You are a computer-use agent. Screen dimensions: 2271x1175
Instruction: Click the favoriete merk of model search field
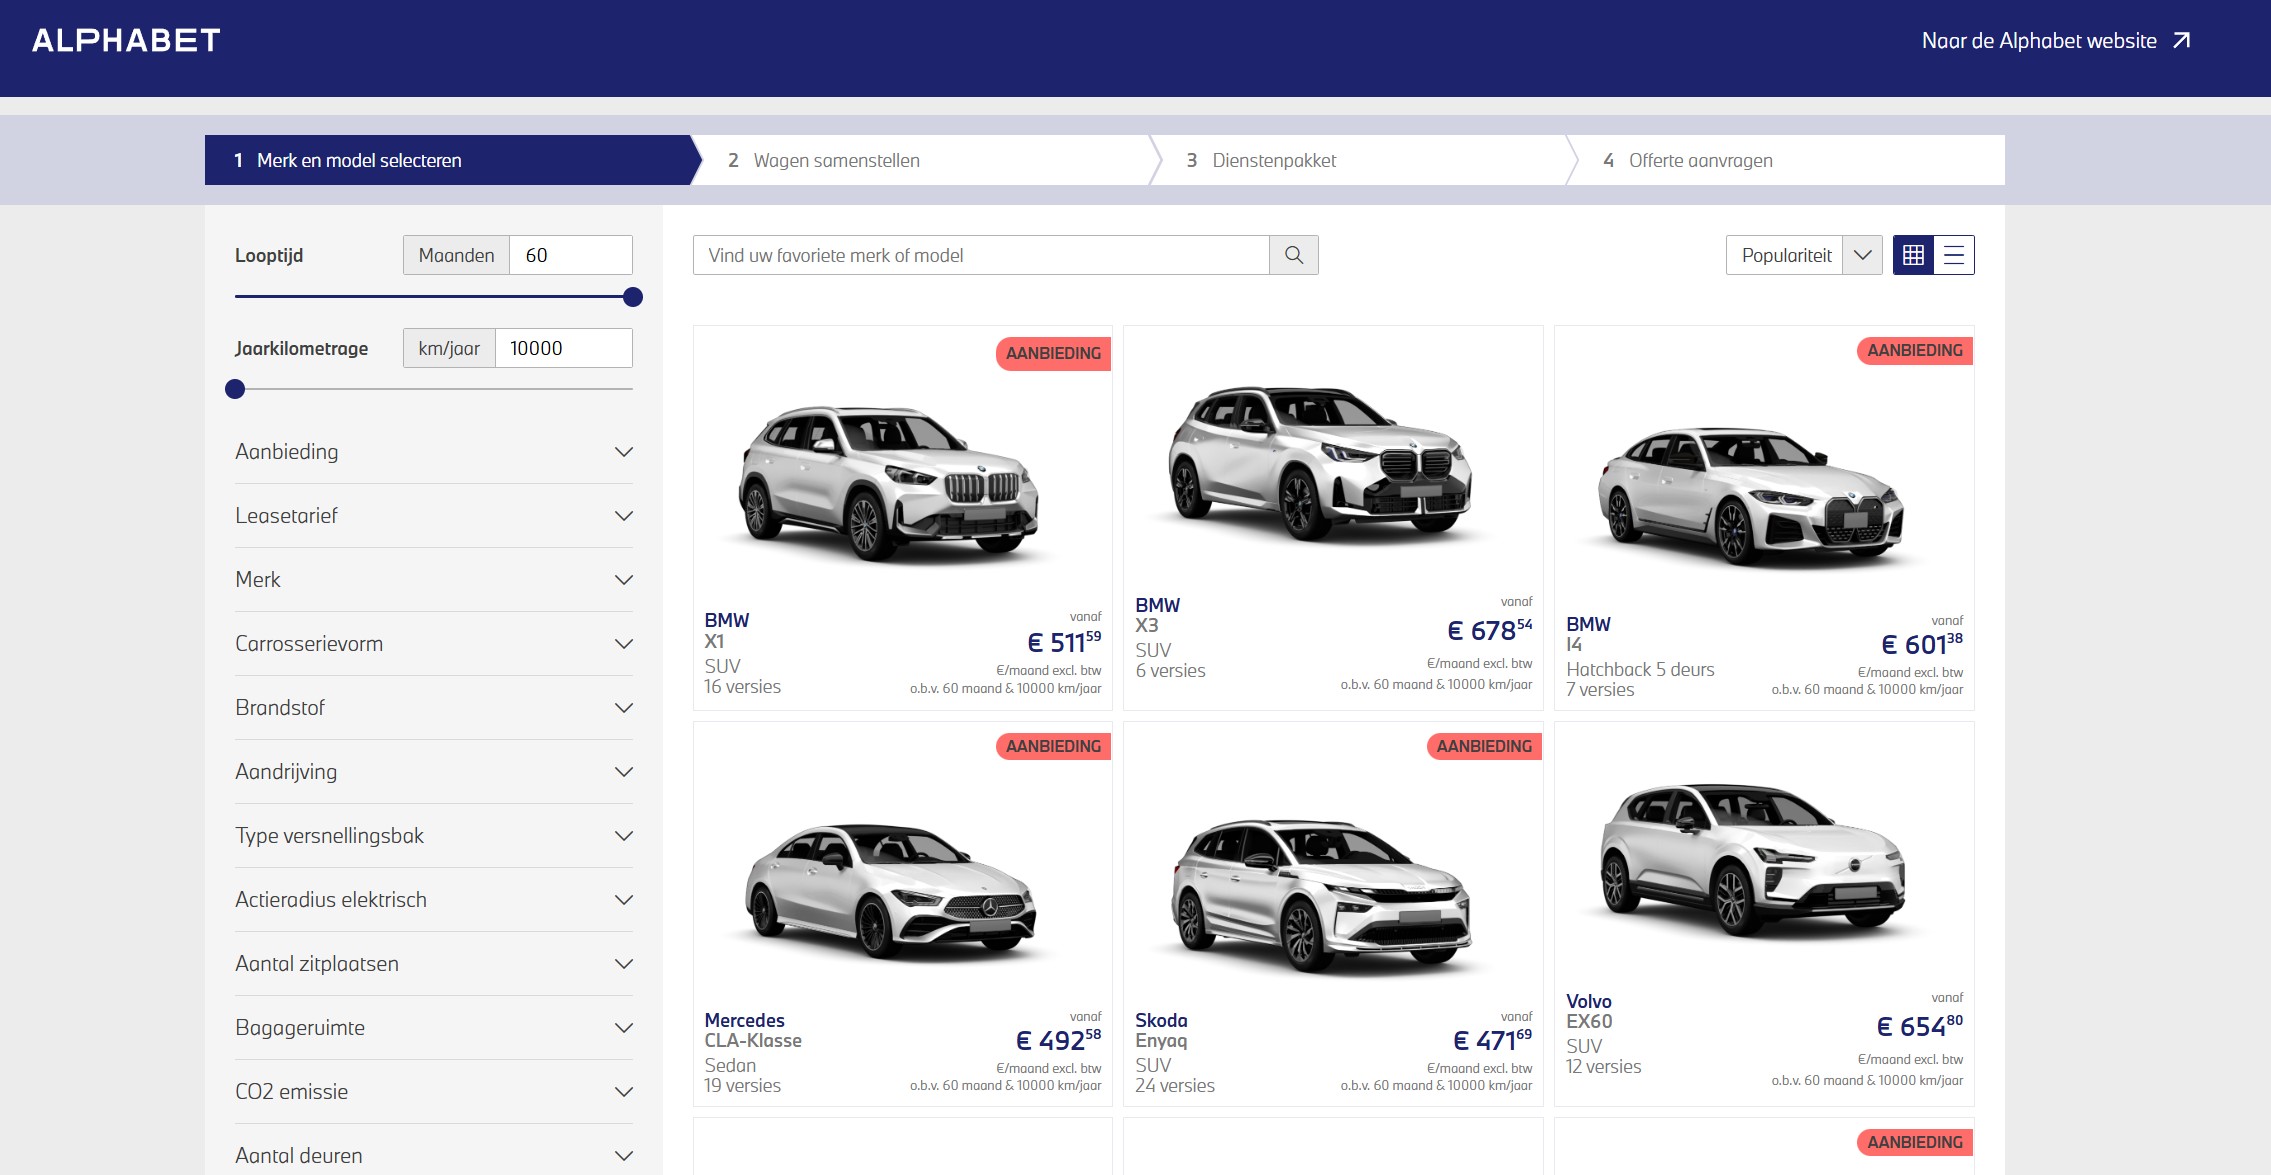click(x=980, y=255)
